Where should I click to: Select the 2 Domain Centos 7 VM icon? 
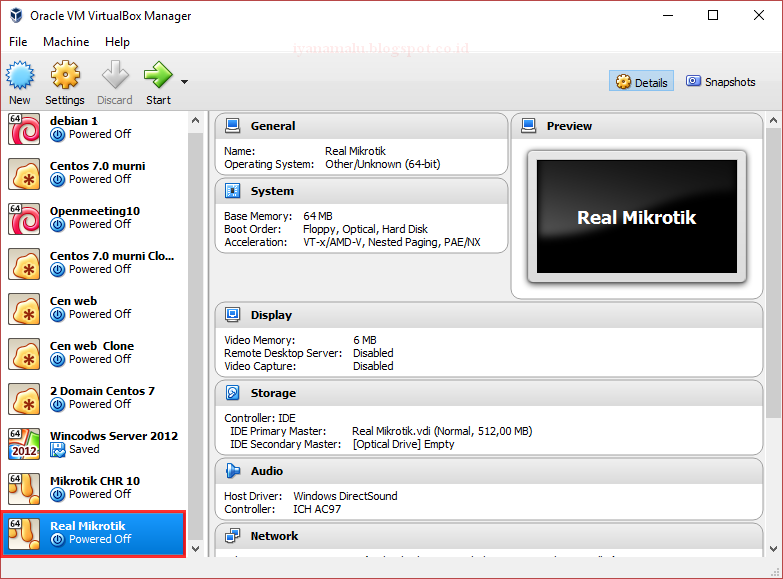(24, 399)
